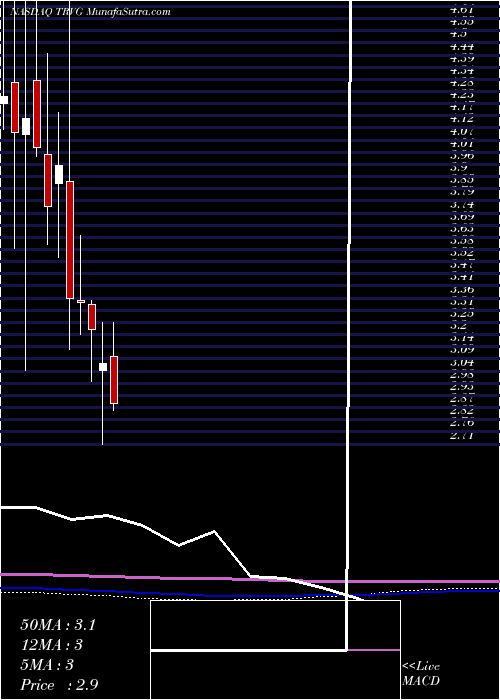Image resolution: width=500 pixels, height=700 pixels.
Task: Click the 3.74 price axis label
Action: click(462, 205)
